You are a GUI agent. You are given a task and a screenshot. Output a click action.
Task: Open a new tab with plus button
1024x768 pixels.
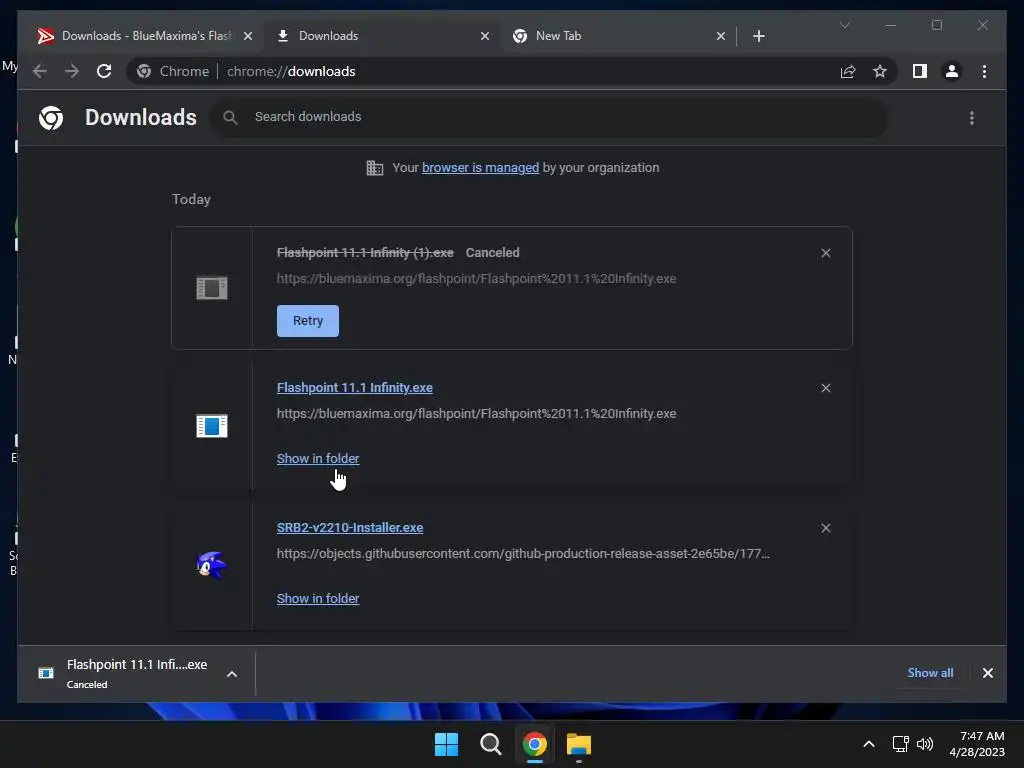coord(758,36)
